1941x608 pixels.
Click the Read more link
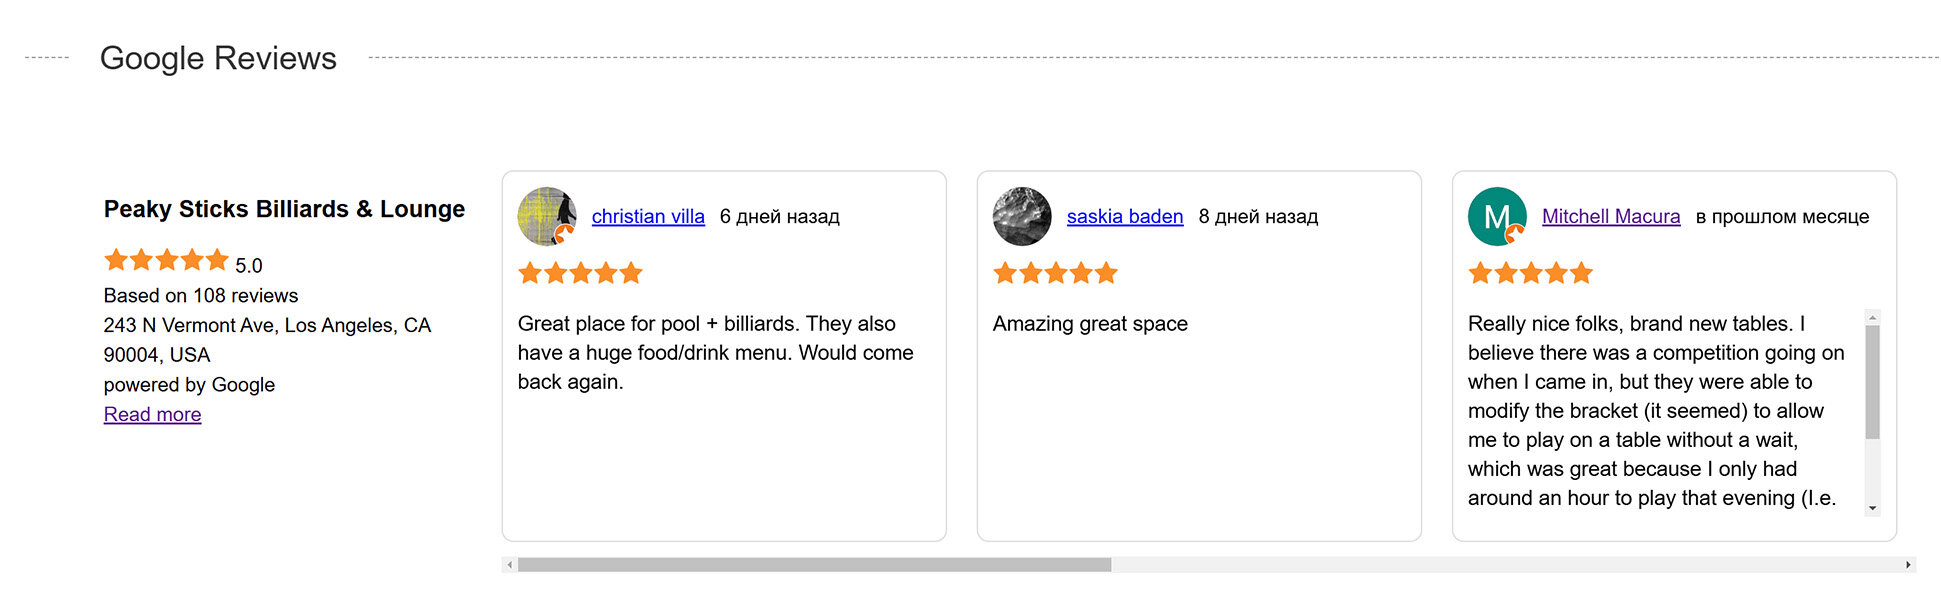152,415
